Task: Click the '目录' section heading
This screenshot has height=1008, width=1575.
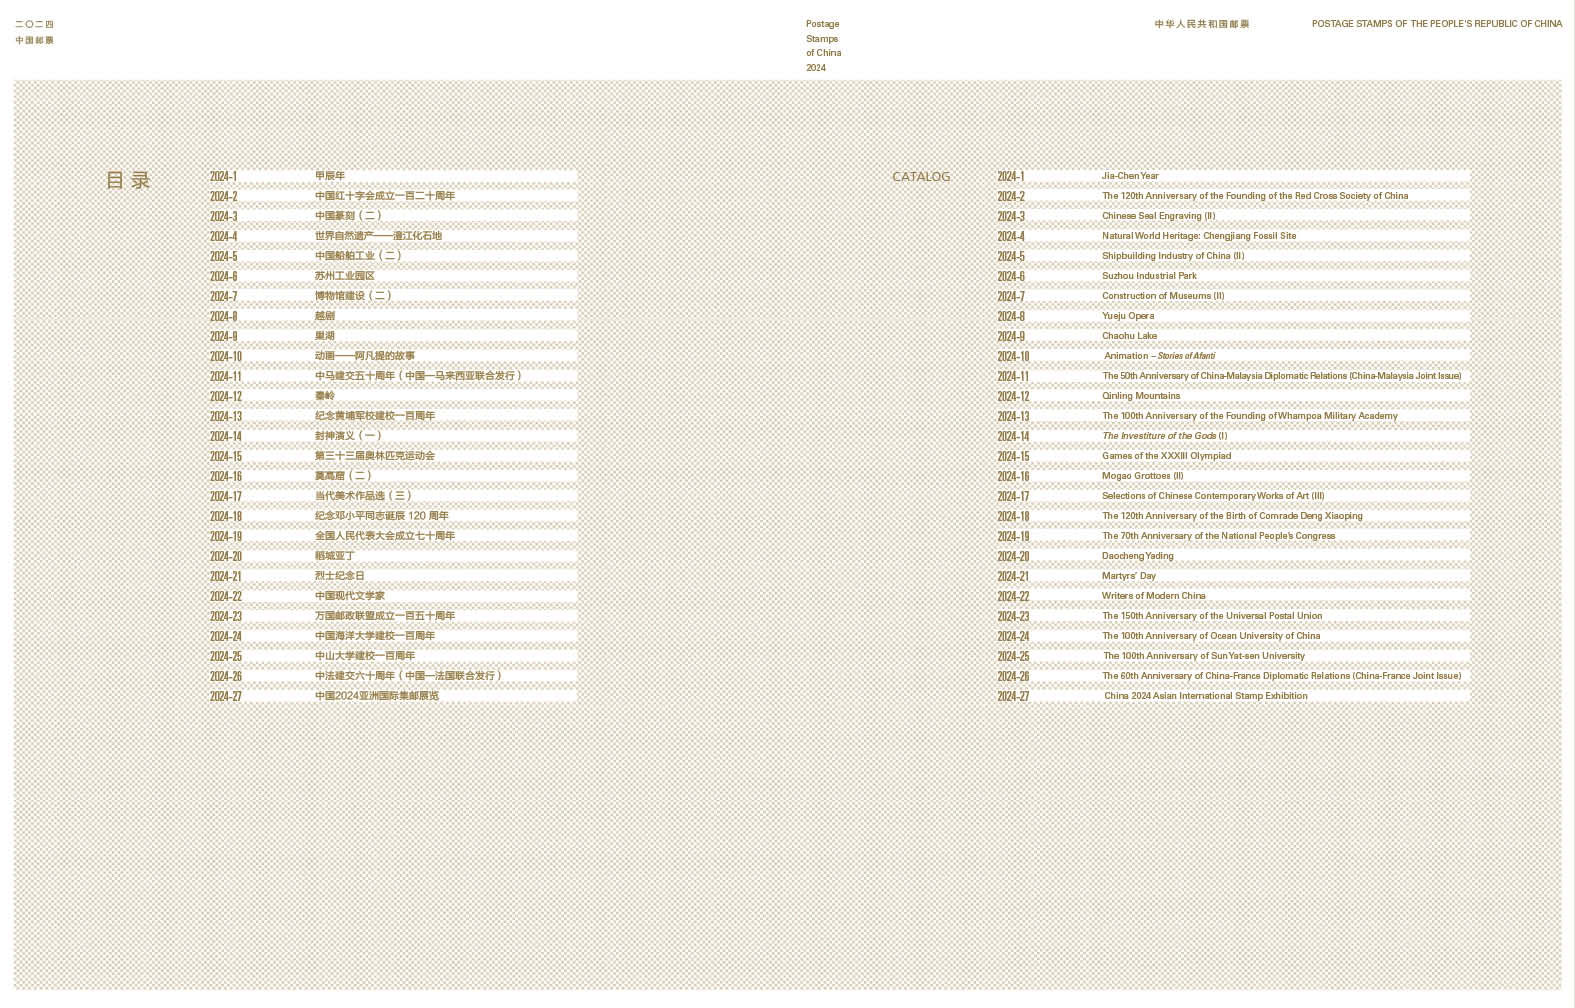Action: click(128, 180)
